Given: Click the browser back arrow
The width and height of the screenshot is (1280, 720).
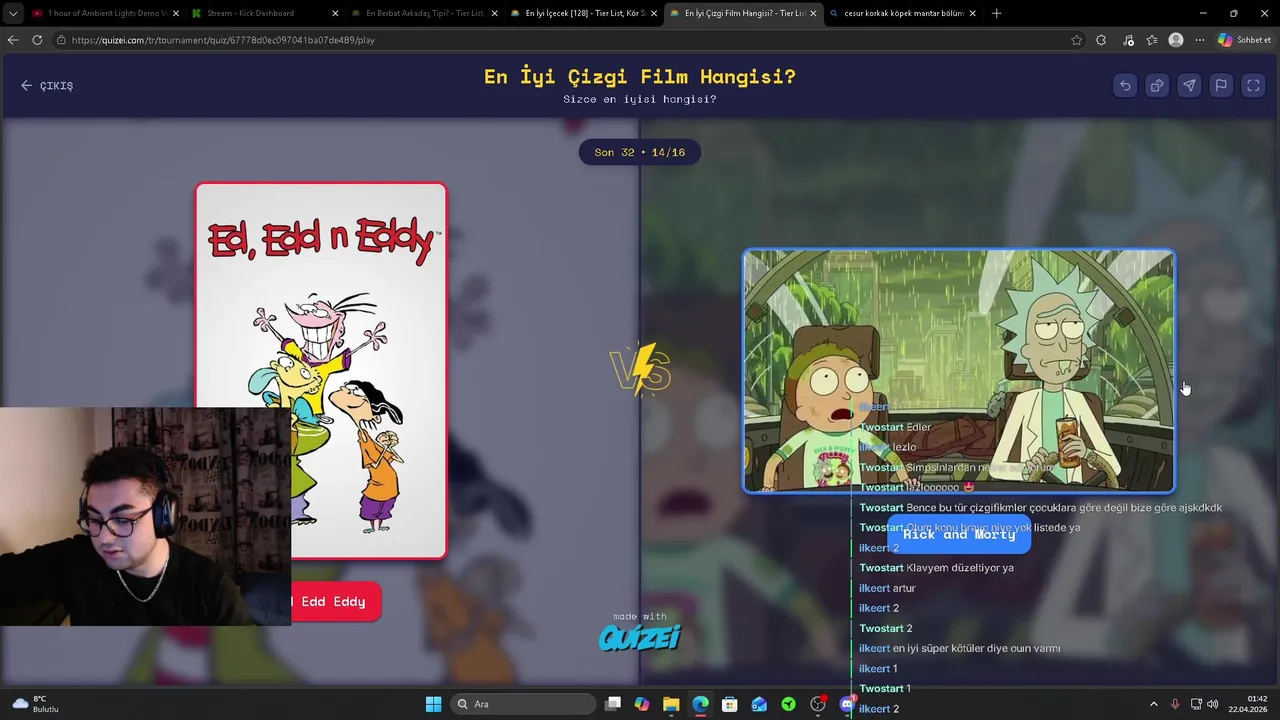Looking at the screenshot, I should (x=13, y=40).
